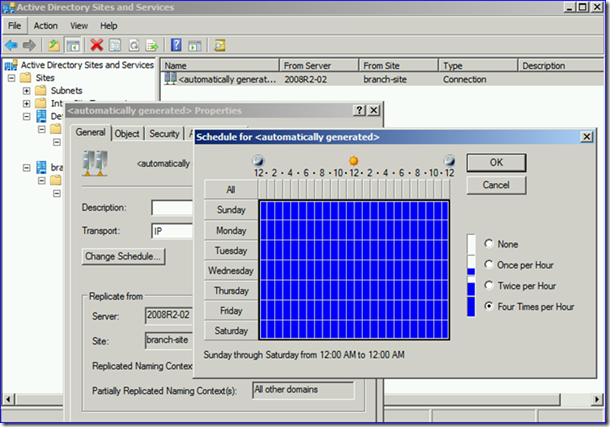Viewport: 610px width, 427px height.
Task: Collapse the Sites tree node
Action: 12,78
